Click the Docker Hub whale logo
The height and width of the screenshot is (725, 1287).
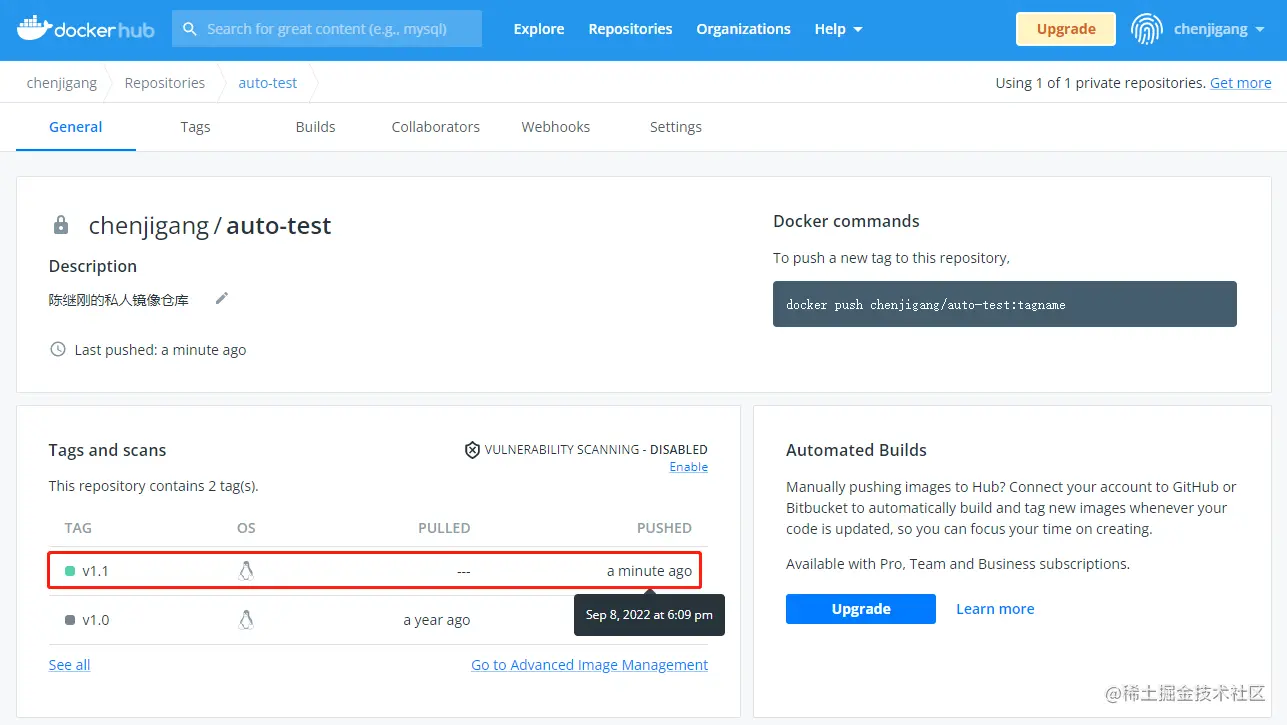pyautogui.click(x=85, y=29)
